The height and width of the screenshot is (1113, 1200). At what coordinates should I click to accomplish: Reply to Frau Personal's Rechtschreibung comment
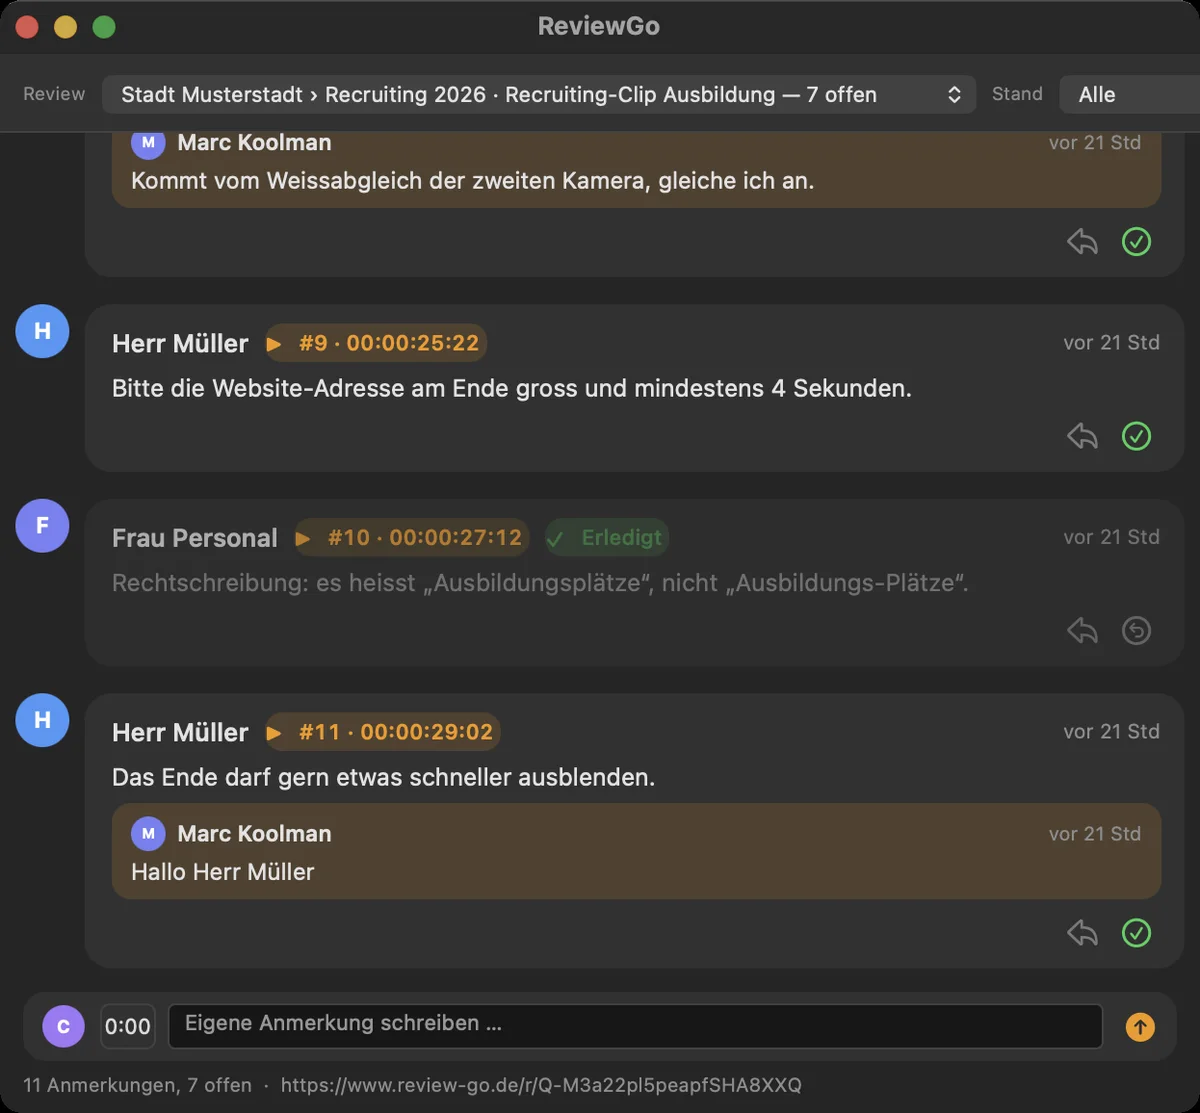[1082, 631]
